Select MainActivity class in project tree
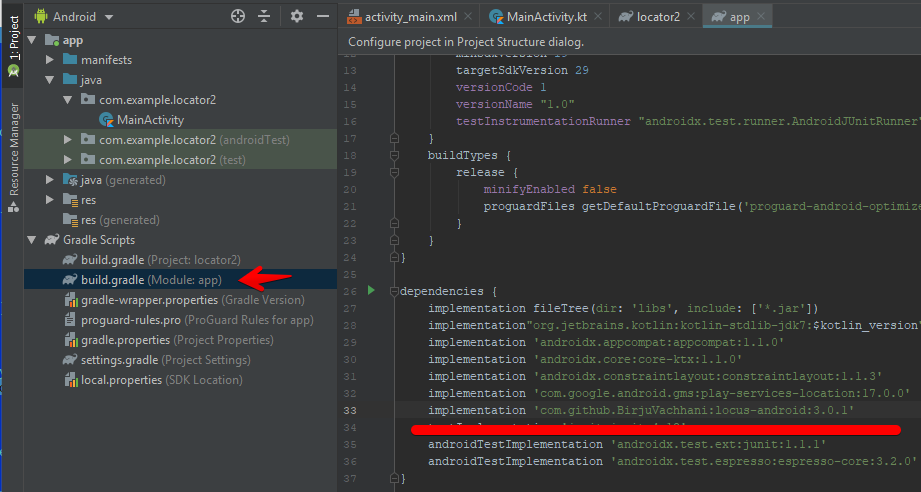Image resolution: width=921 pixels, height=492 pixels. [149, 120]
